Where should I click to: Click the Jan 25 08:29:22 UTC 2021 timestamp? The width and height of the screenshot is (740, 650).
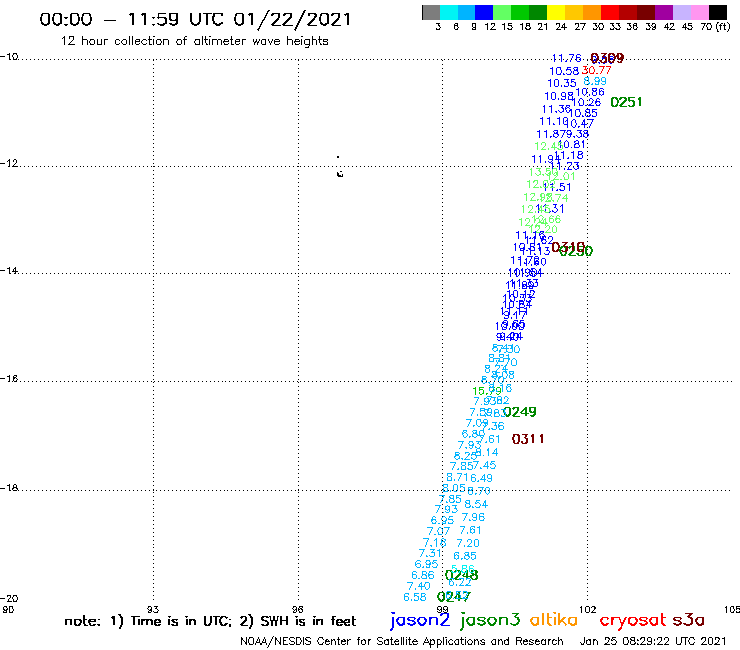click(x=653, y=641)
